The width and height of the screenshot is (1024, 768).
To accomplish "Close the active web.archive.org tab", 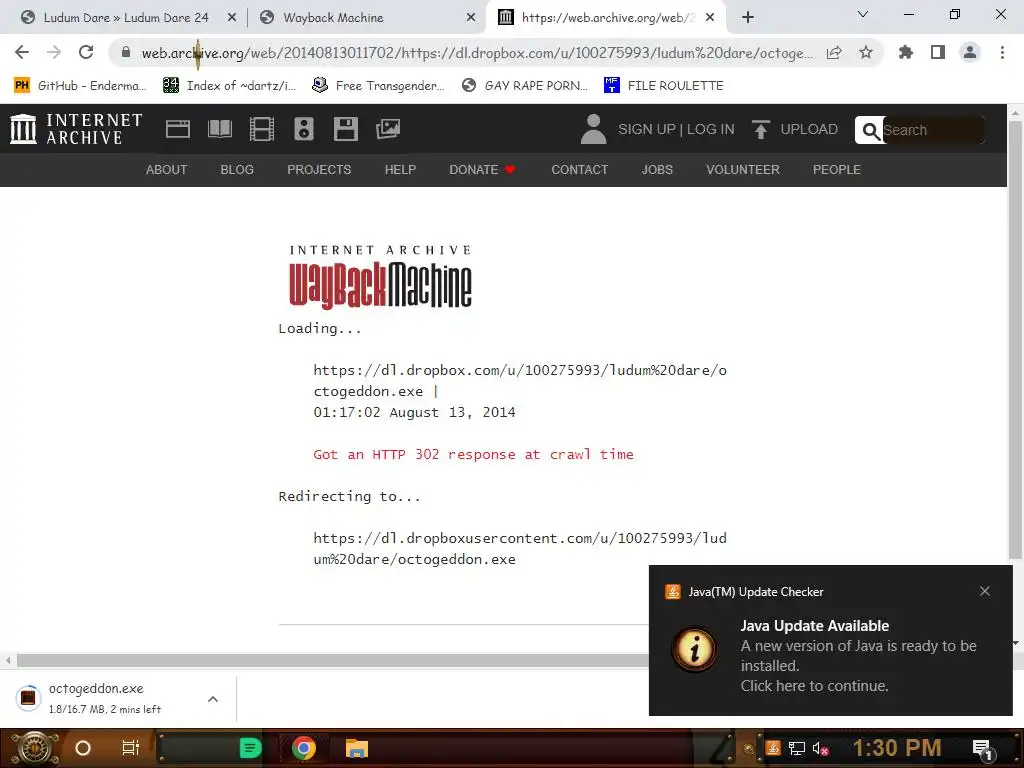I will (711, 18).
